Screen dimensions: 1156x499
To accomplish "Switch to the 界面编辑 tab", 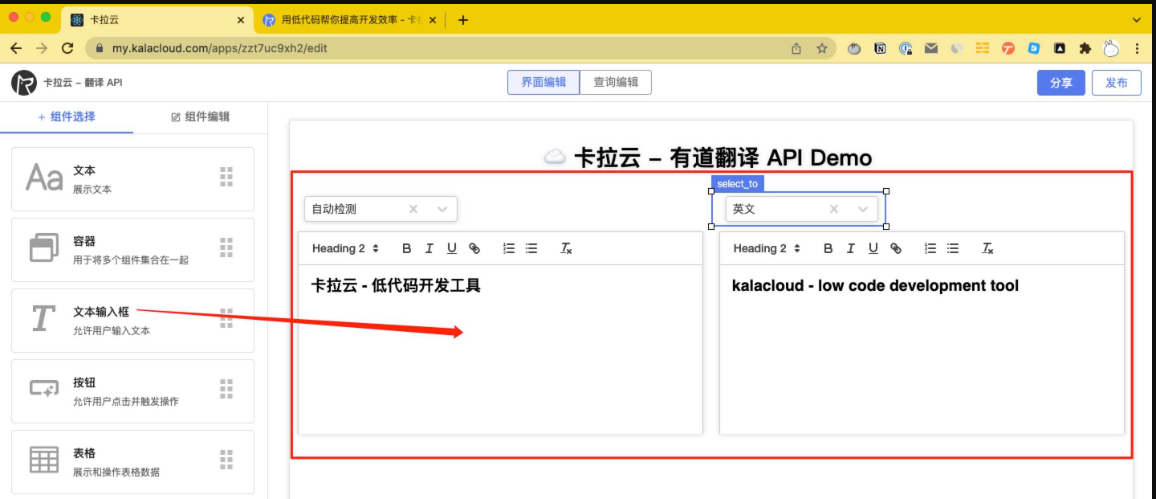I will 543,83.
